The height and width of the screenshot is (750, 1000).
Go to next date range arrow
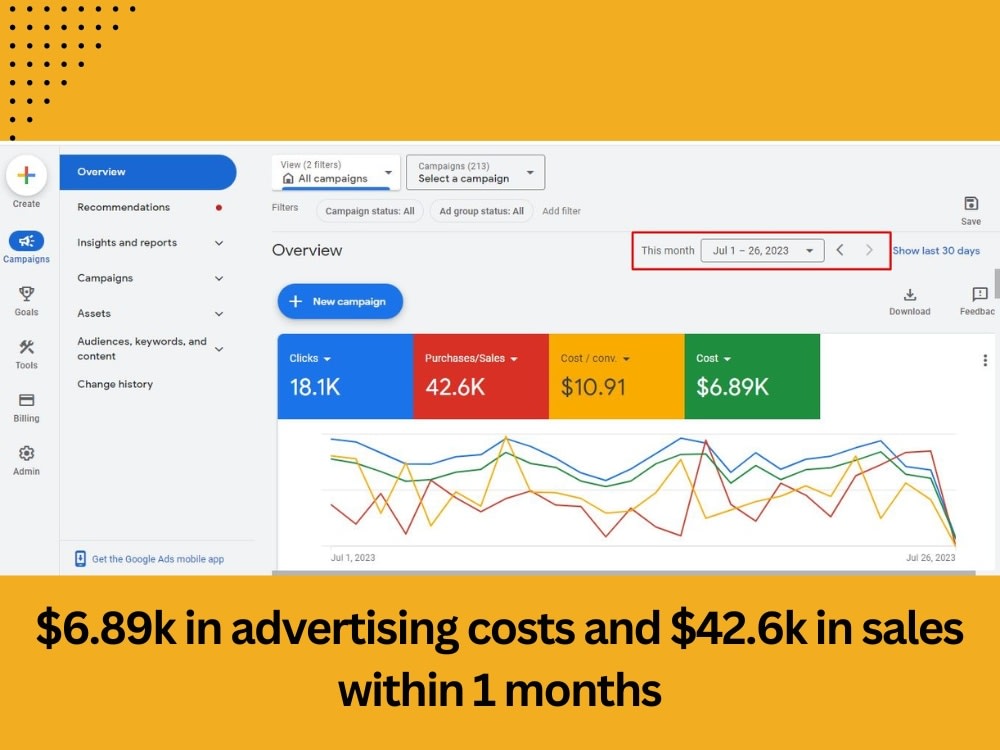coord(869,250)
